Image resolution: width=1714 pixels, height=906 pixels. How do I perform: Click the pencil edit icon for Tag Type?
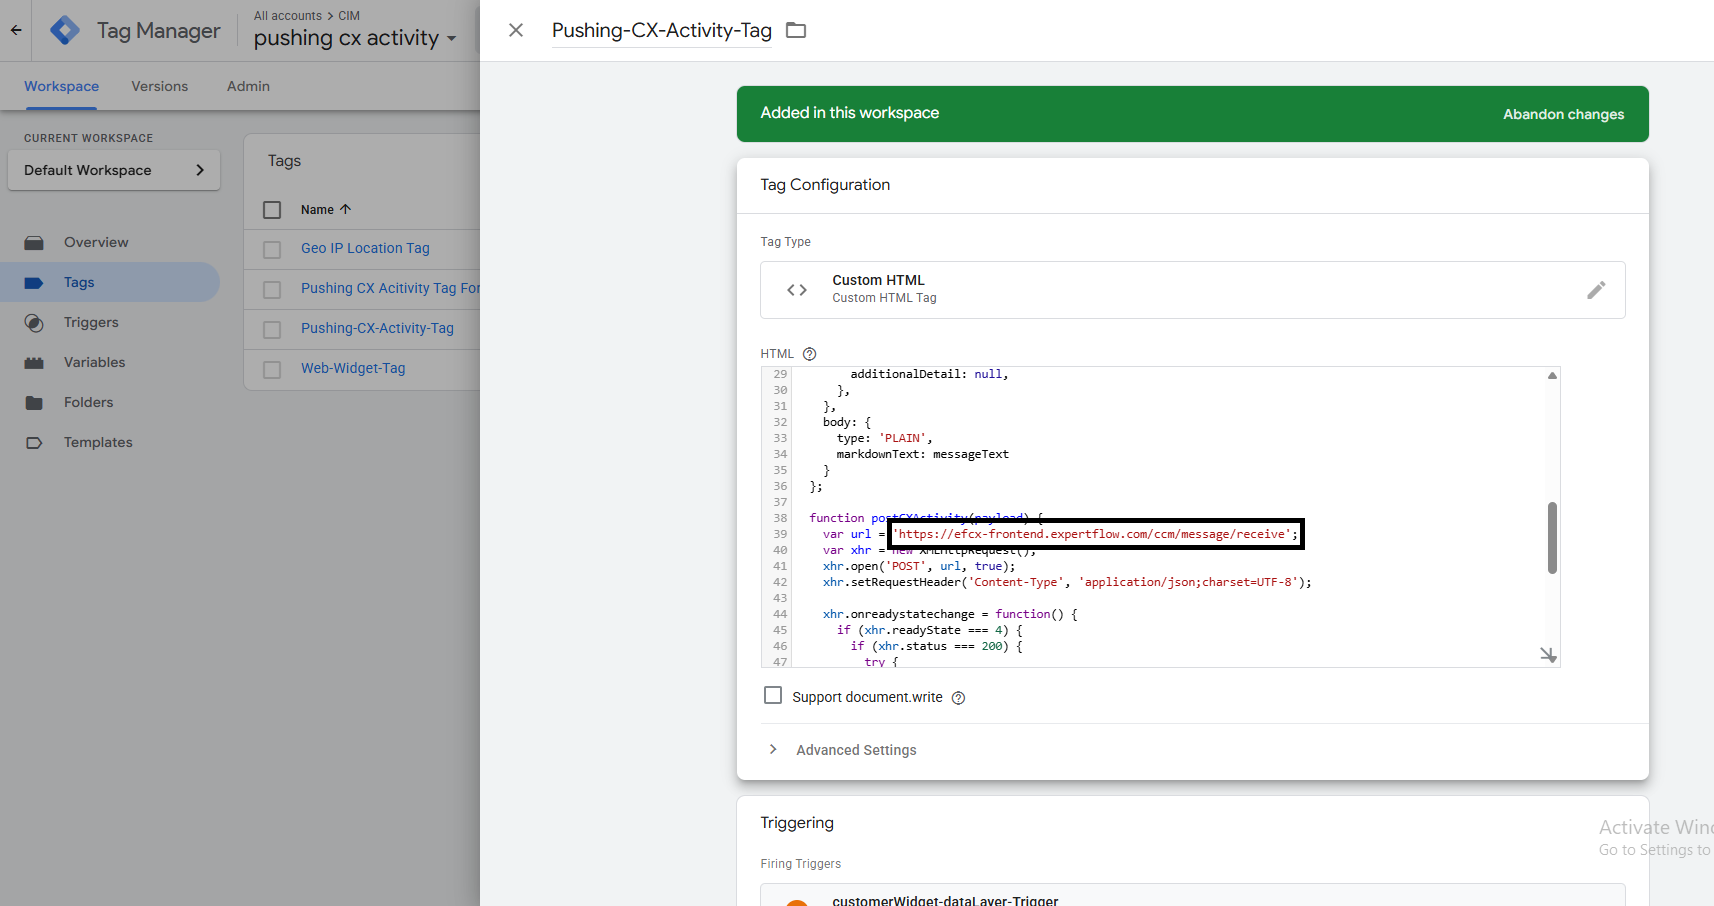click(1595, 290)
